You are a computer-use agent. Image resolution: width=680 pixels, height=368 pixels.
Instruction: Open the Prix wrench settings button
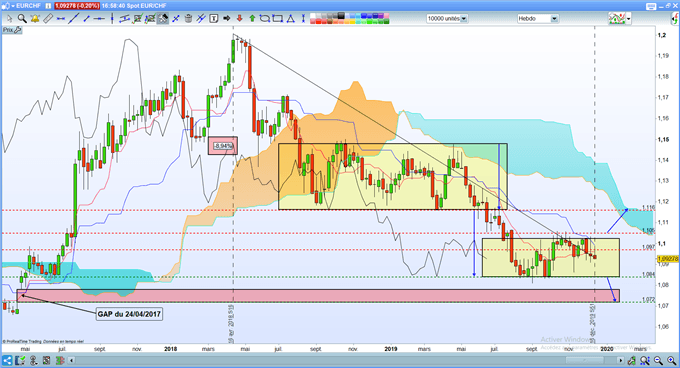12,30
